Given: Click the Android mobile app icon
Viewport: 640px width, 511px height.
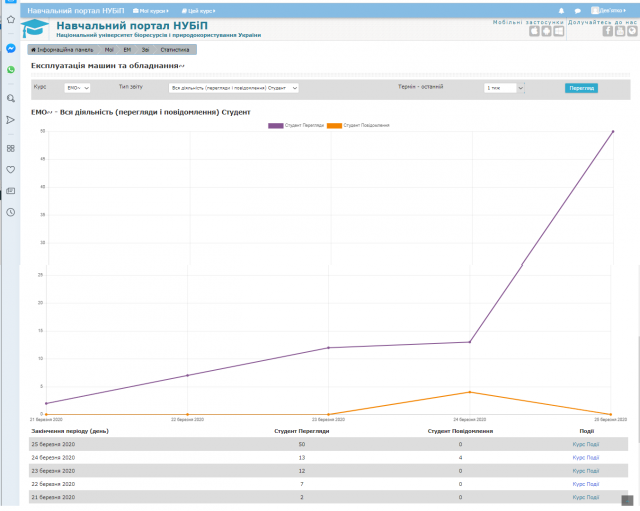Looking at the screenshot, I should point(546,30).
